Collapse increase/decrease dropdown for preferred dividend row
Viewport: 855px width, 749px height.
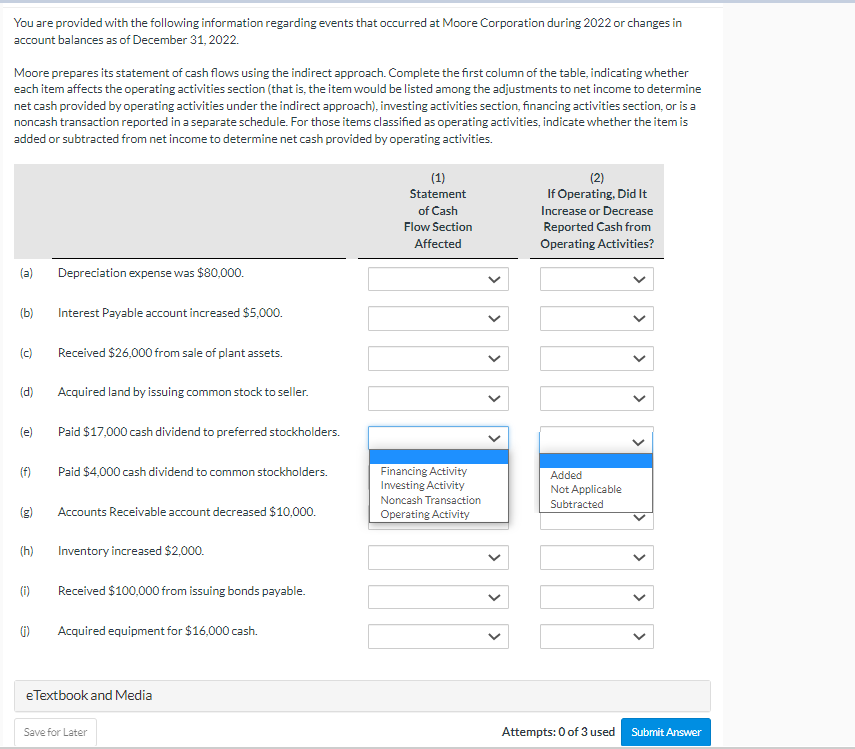point(597,439)
